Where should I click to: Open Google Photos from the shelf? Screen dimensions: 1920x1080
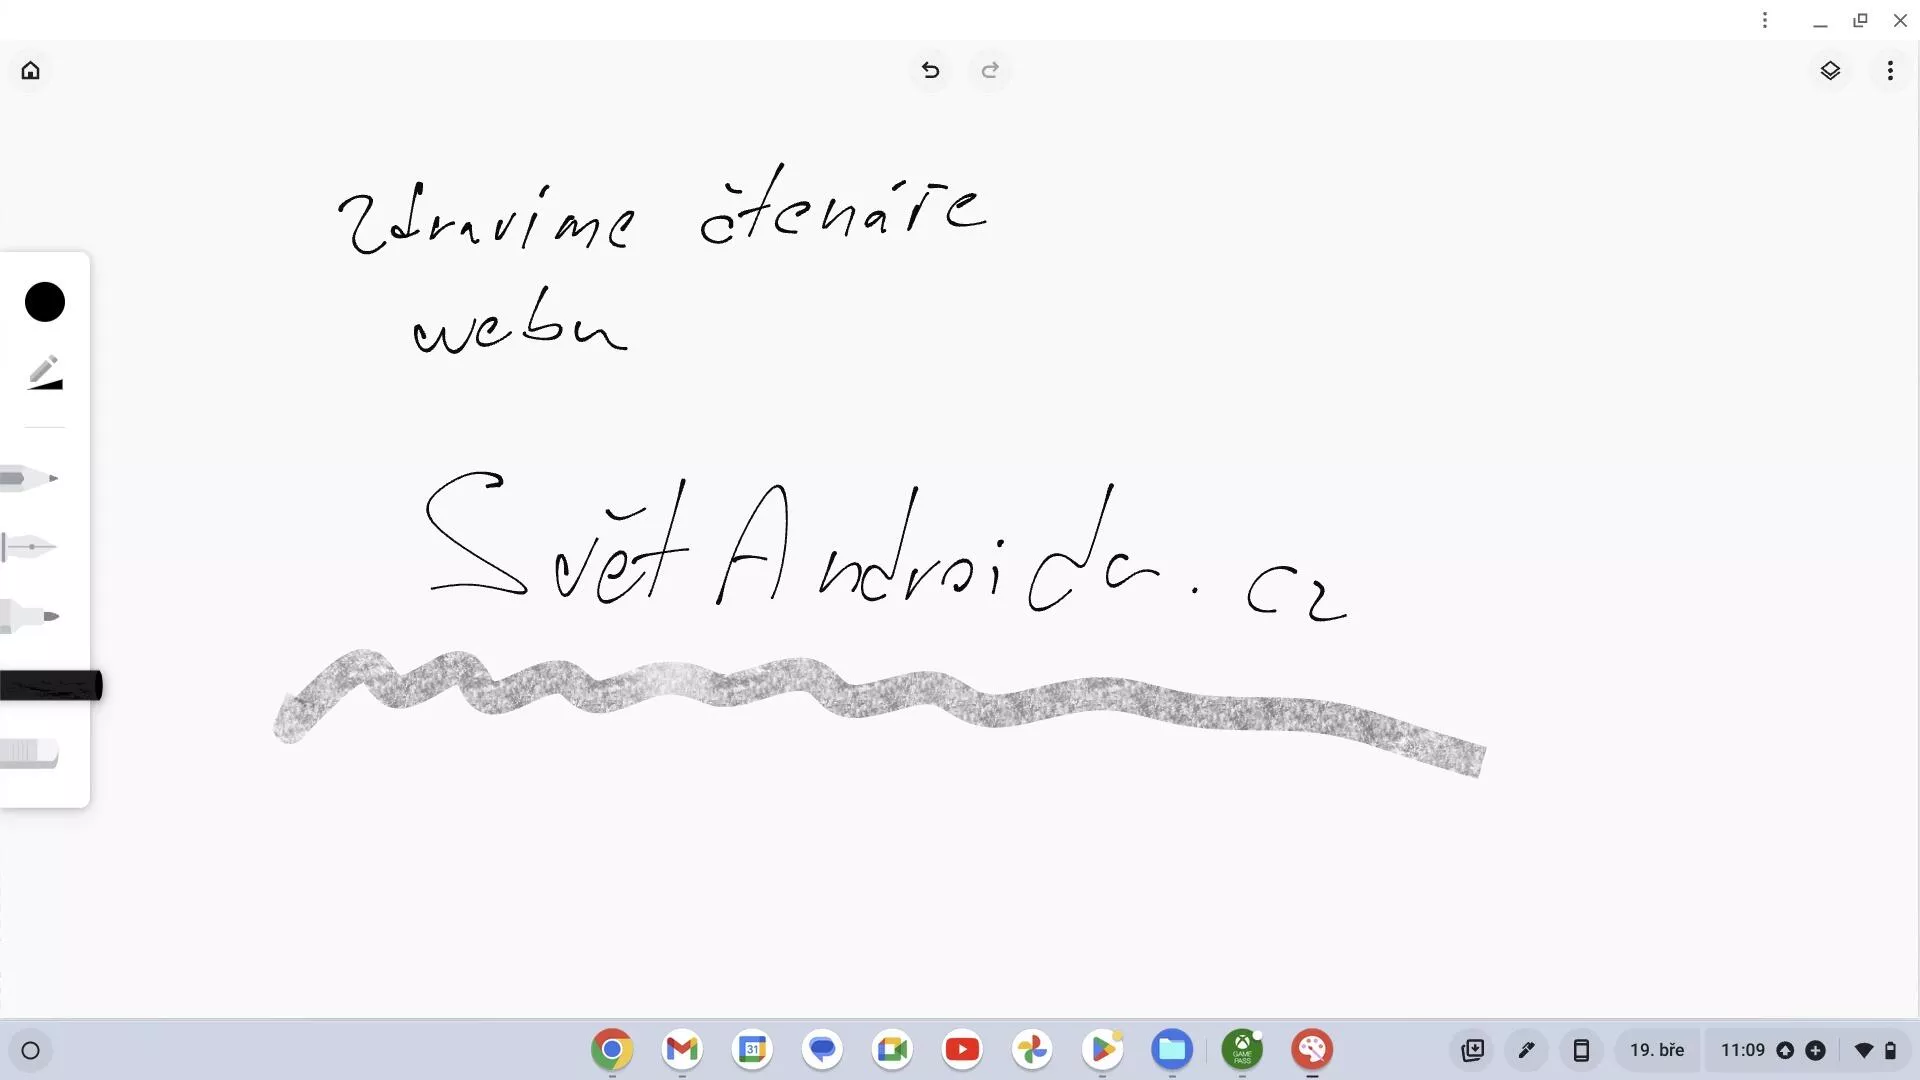coord(1032,1050)
